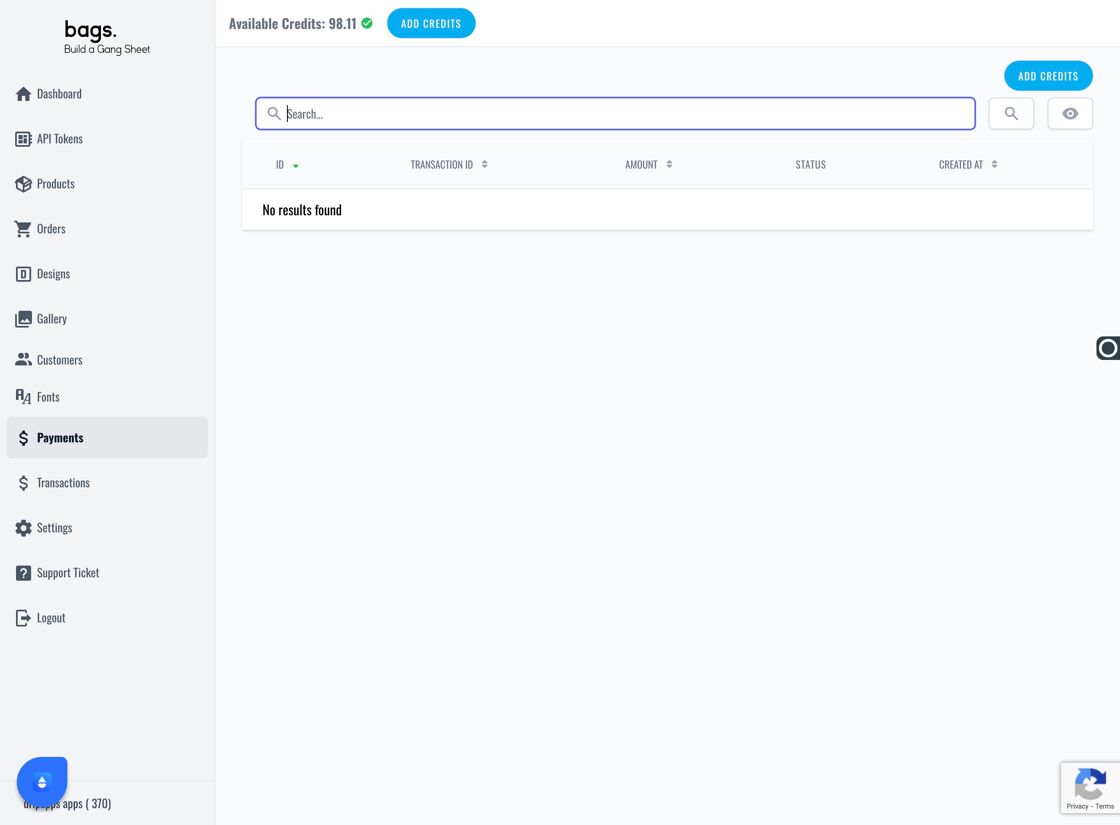This screenshot has height=825, width=1120.
Task: Sort by Transaction ID column arrows
Action: [x=484, y=164]
